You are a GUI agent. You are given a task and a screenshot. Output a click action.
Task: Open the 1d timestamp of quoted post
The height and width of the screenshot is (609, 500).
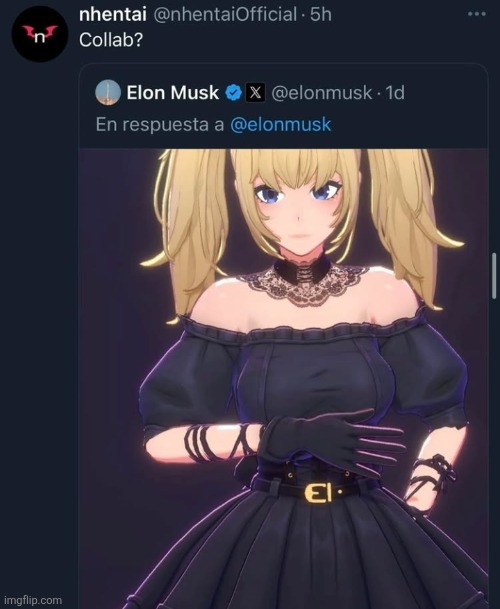[395, 92]
